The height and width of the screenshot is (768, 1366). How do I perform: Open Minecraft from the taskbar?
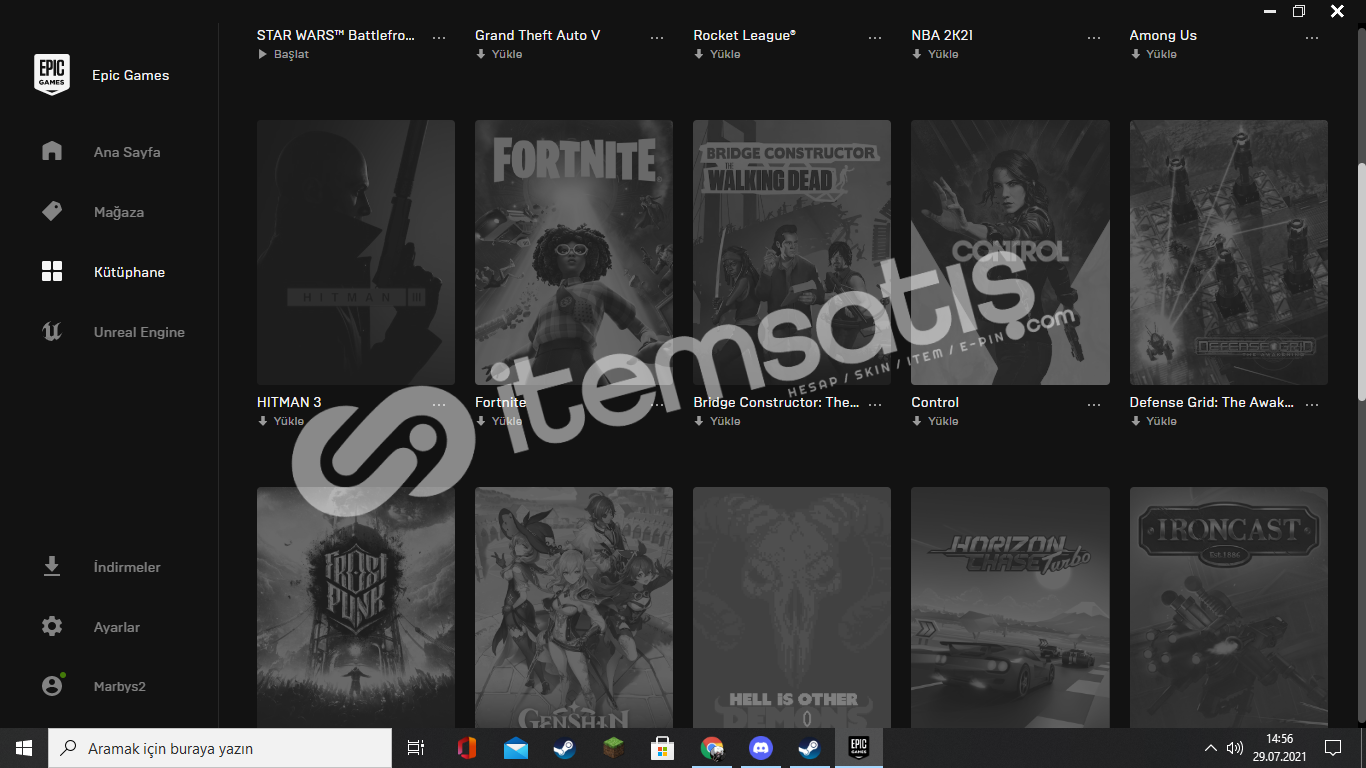coord(613,748)
